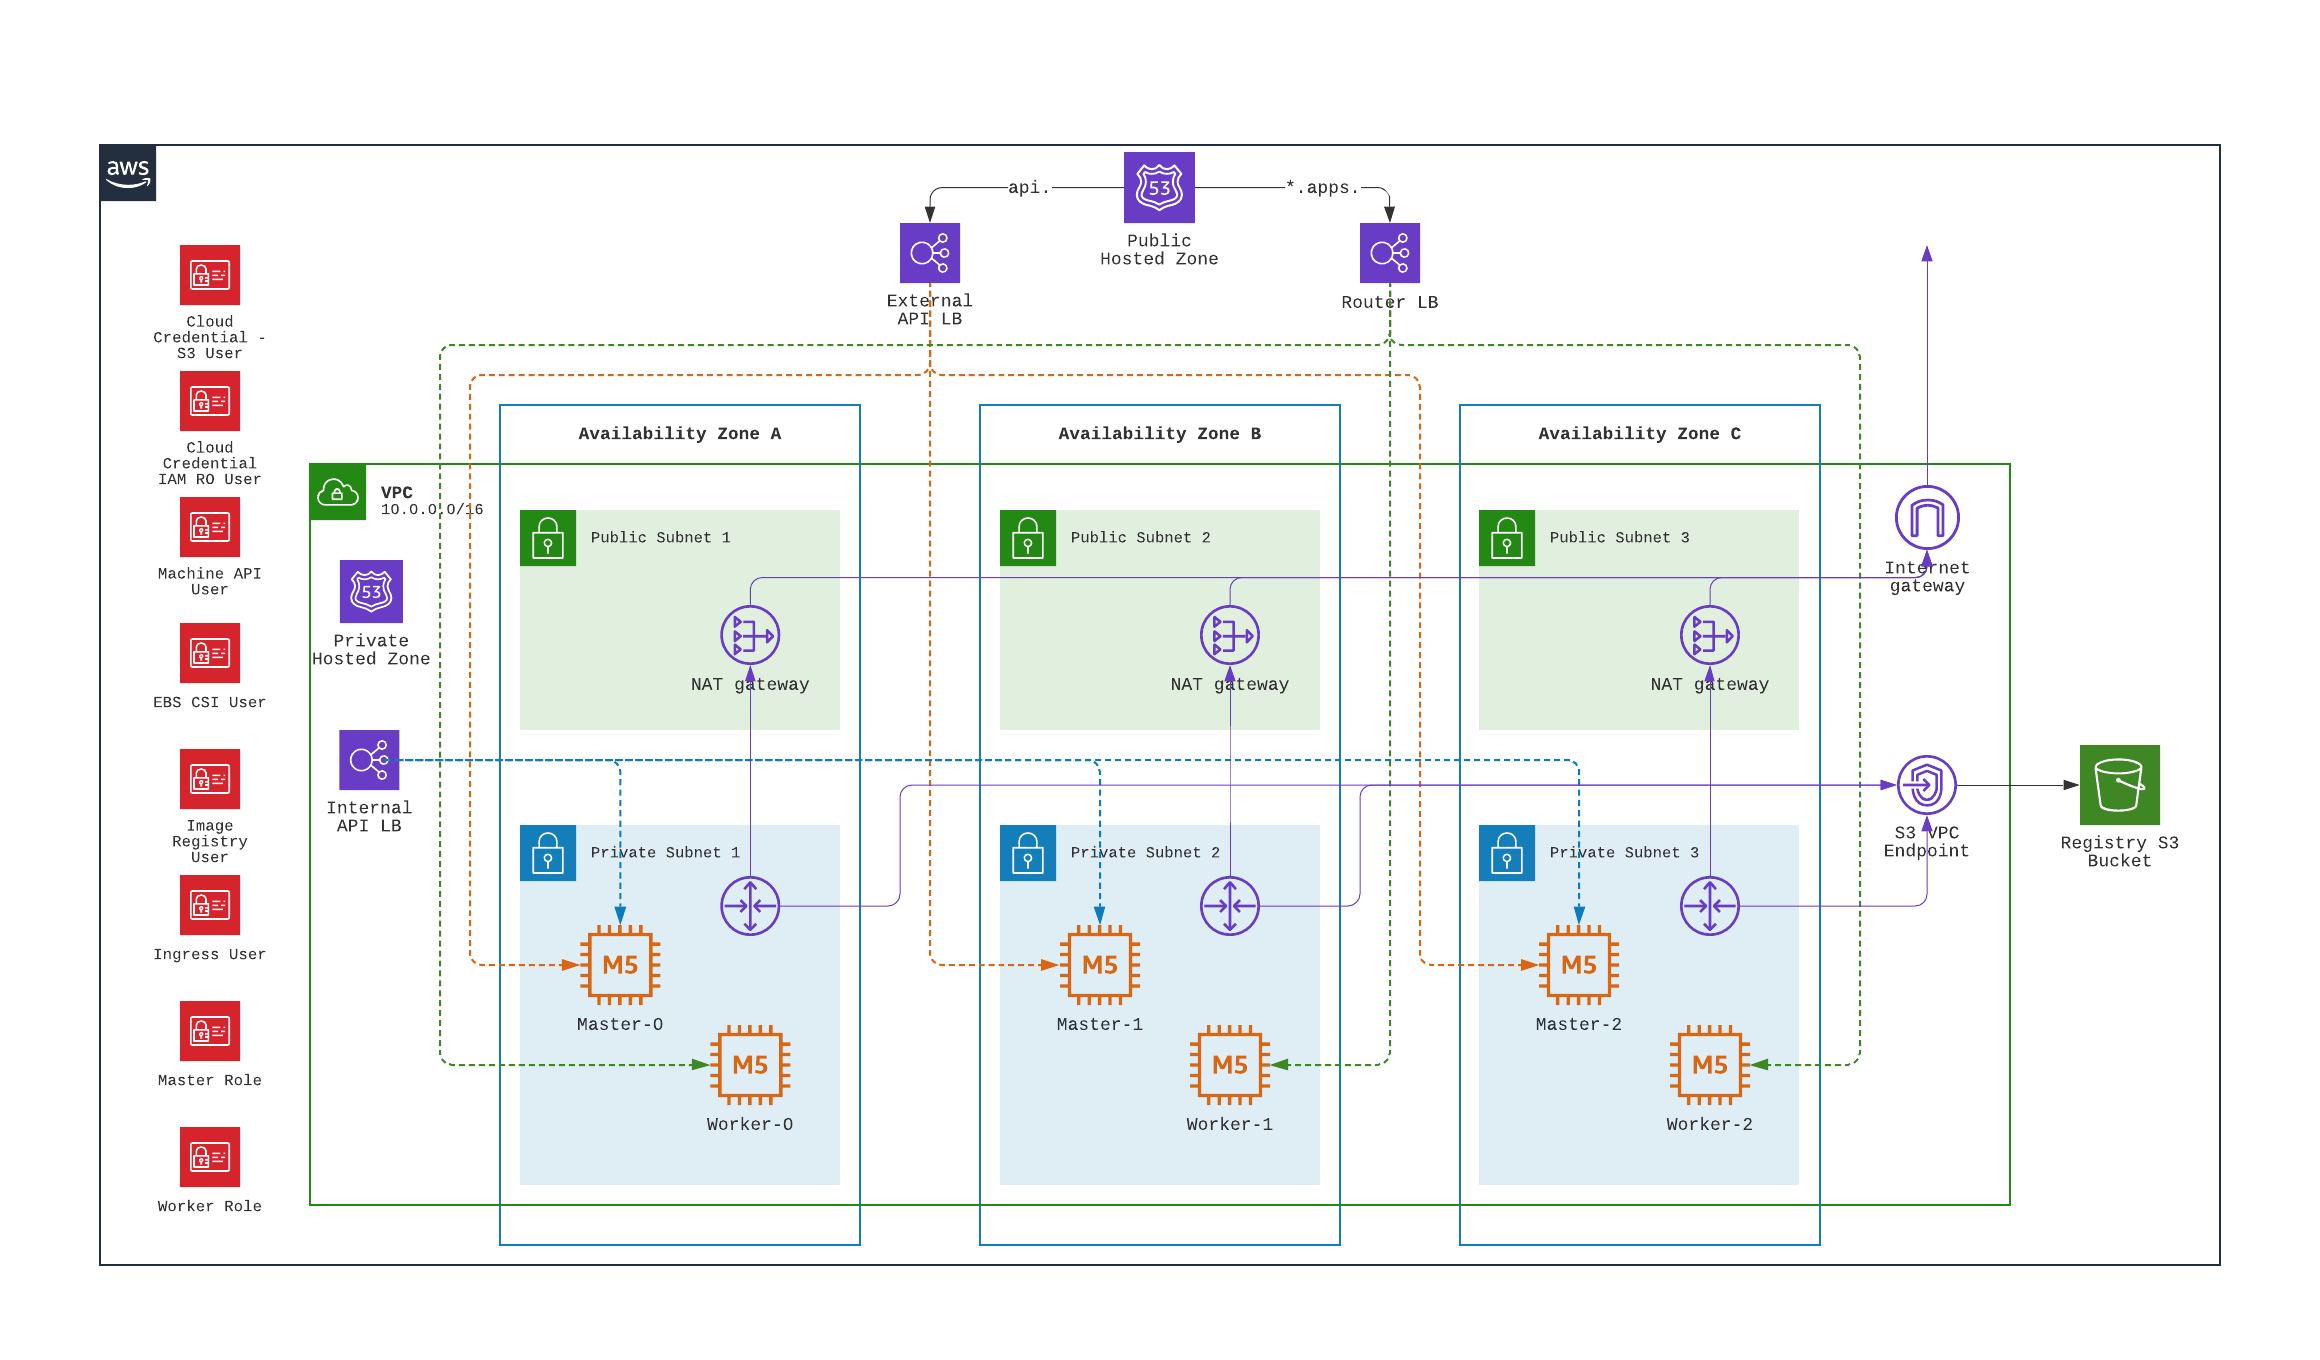Select the Public Subnet 1 label
Image resolution: width=2320 pixels, height=1360 pixels.
(x=661, y=538)
